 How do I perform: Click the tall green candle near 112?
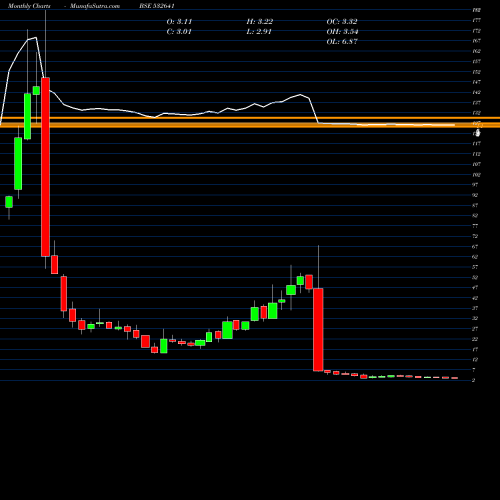click(x=18, y=163)
